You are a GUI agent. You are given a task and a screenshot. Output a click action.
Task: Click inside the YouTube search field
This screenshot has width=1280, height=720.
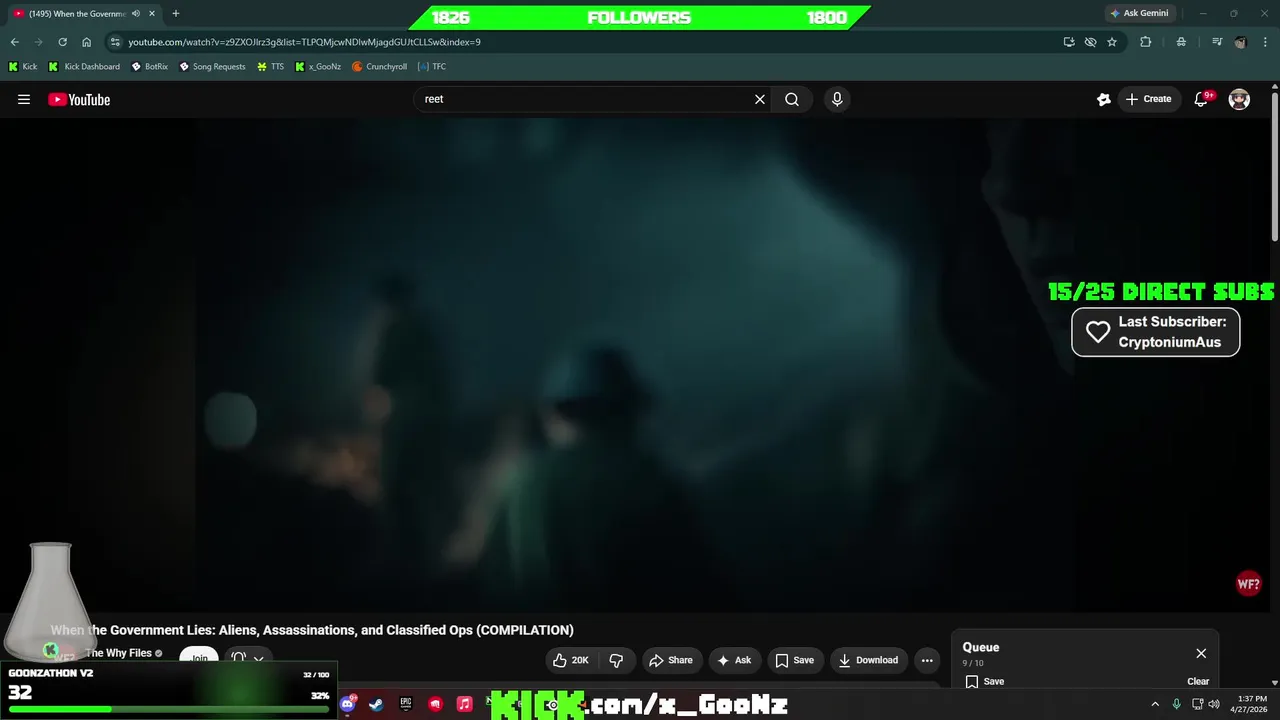click(x=585, y=99)
